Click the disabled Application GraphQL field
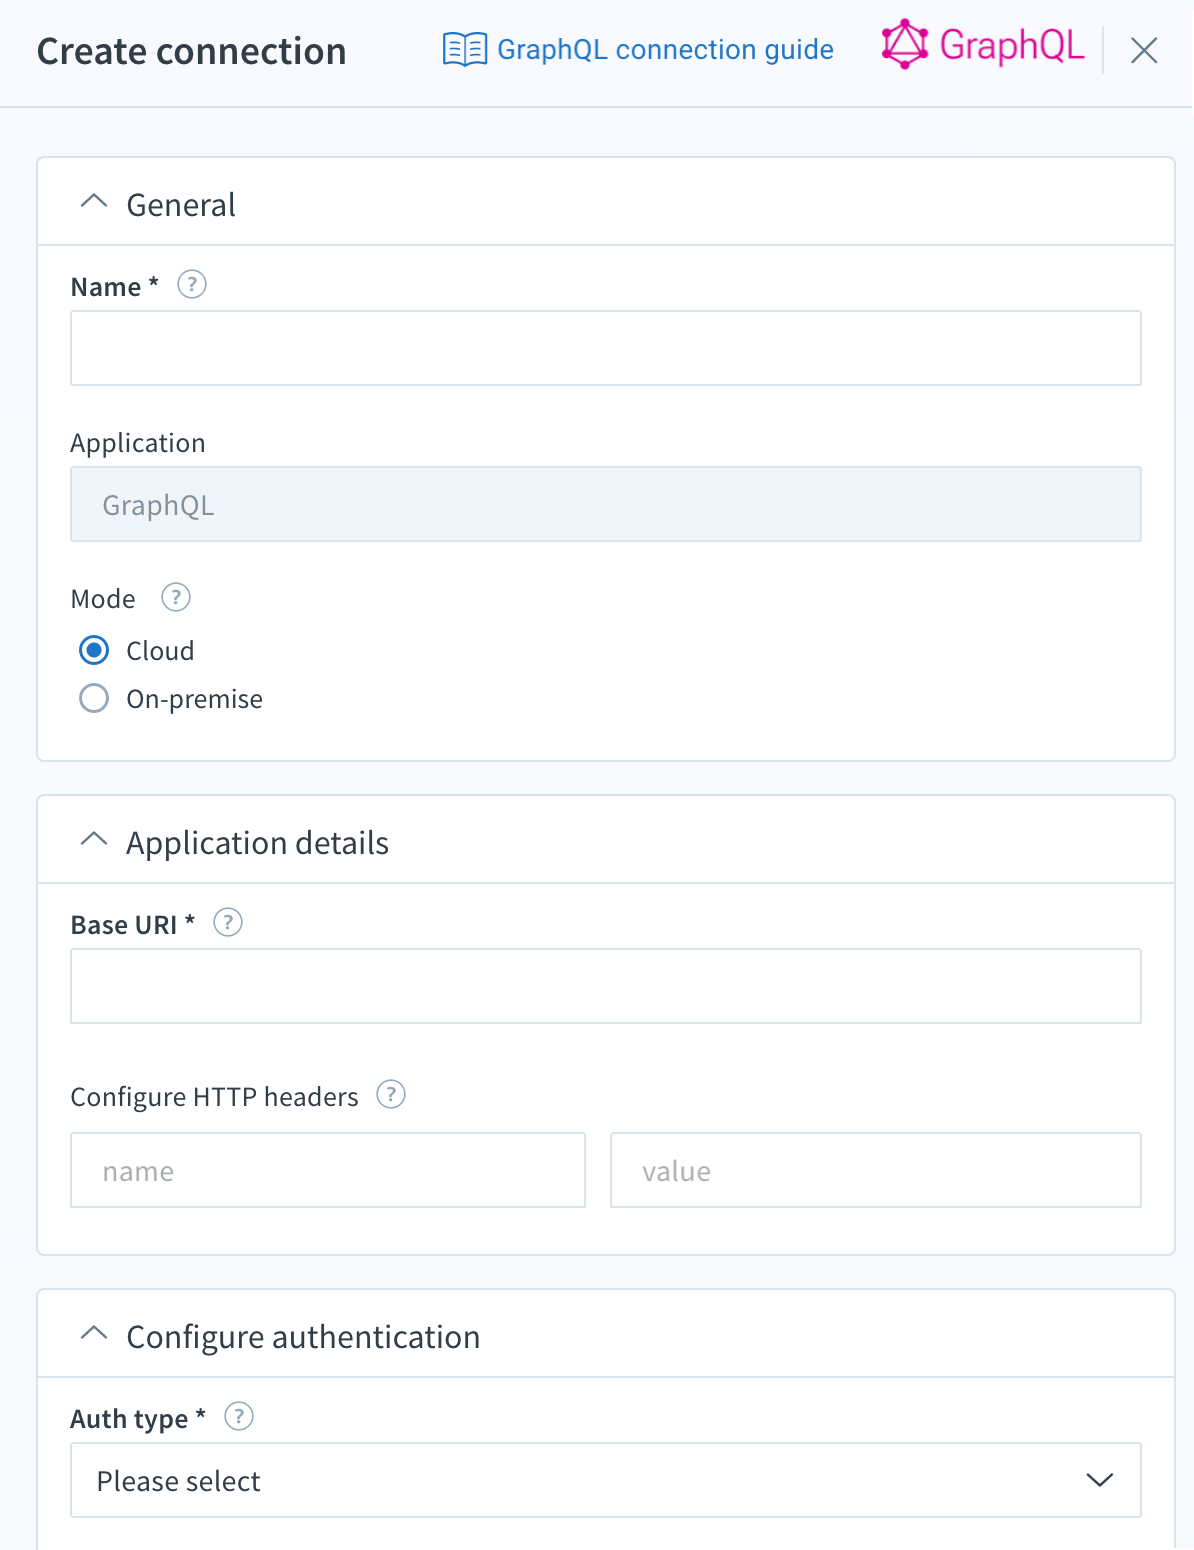1194x1550 pixels. click(606, 504)
